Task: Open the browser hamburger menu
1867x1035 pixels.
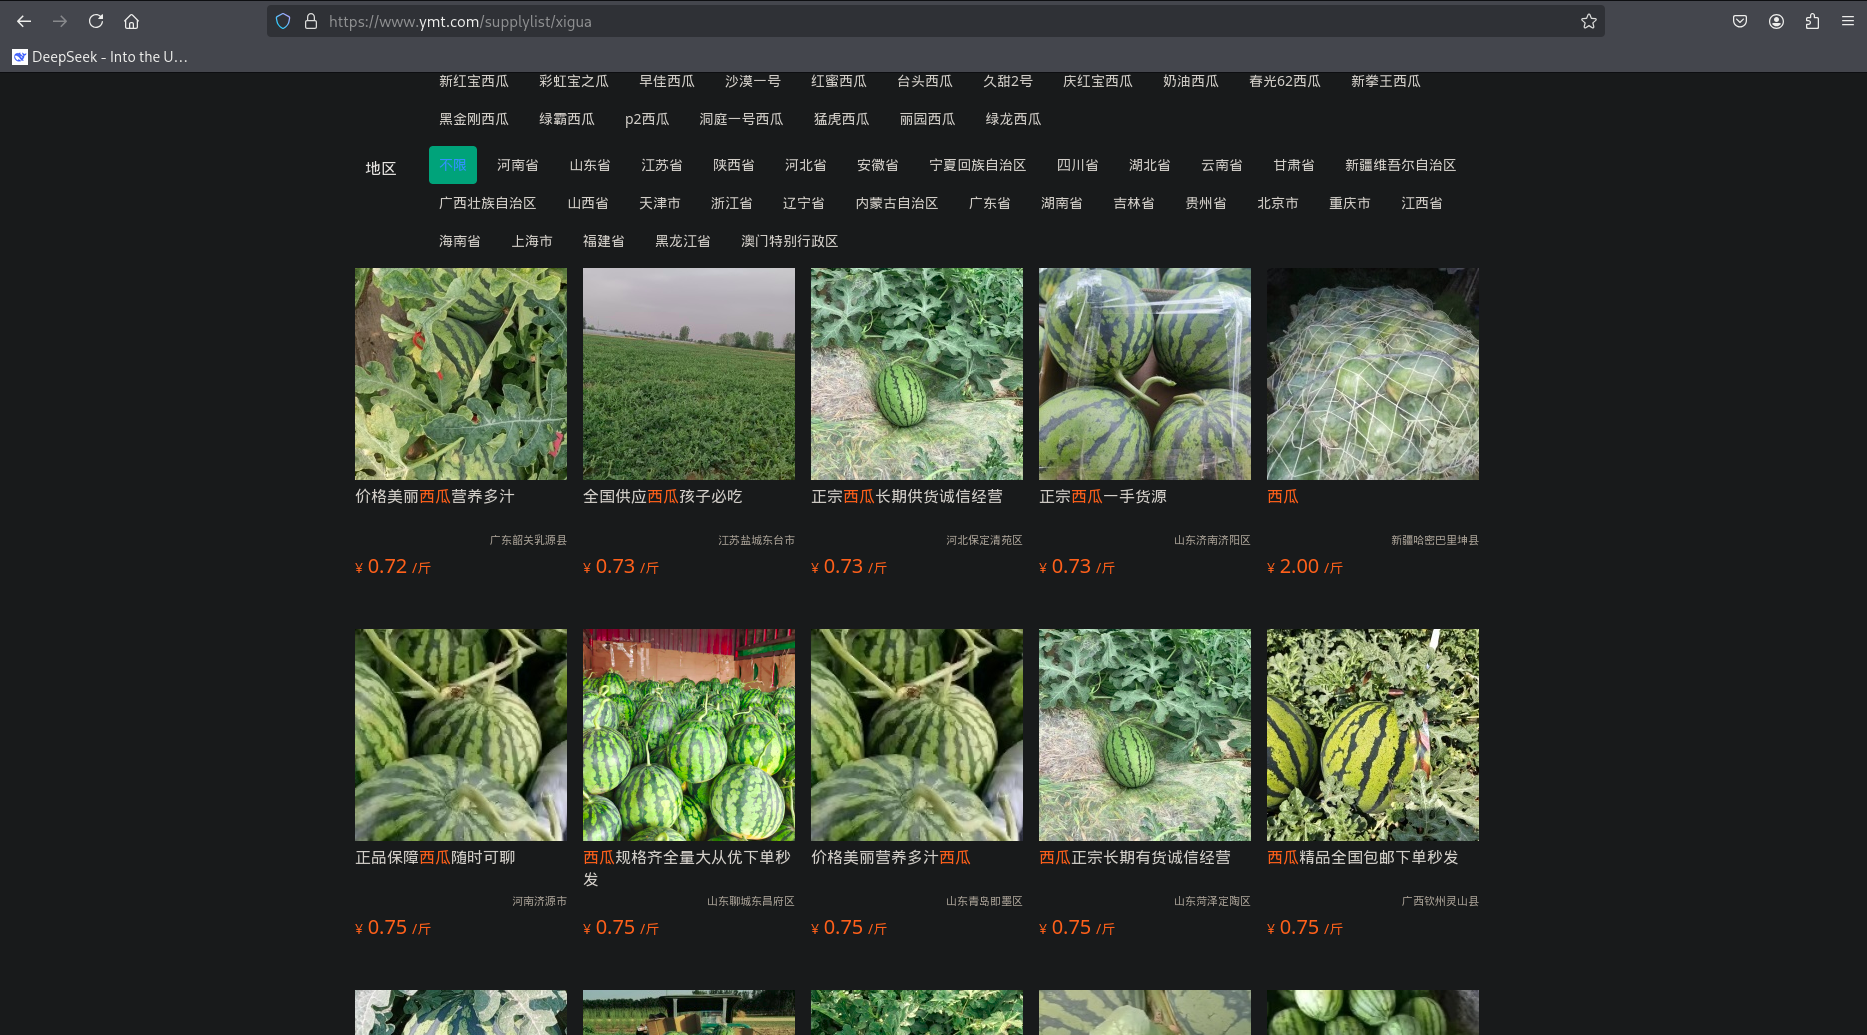Action: 1848,21
